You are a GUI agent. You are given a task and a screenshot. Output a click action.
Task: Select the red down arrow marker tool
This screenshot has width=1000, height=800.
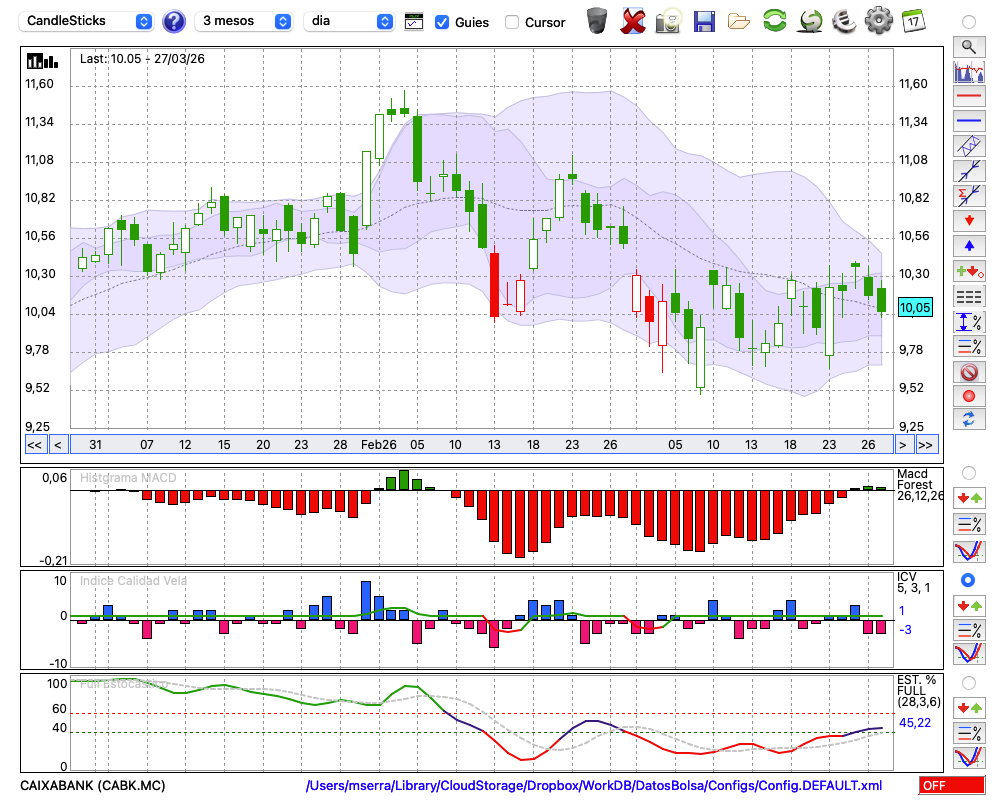point(968,220)
